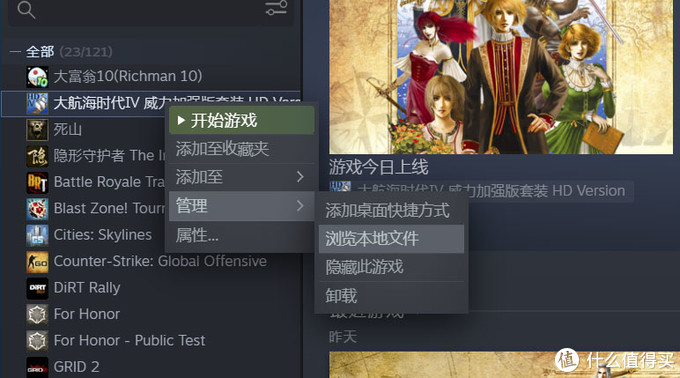Expand the 管理 submenu arrow
Screen dimensions: 680x378
tap(300, 205)
